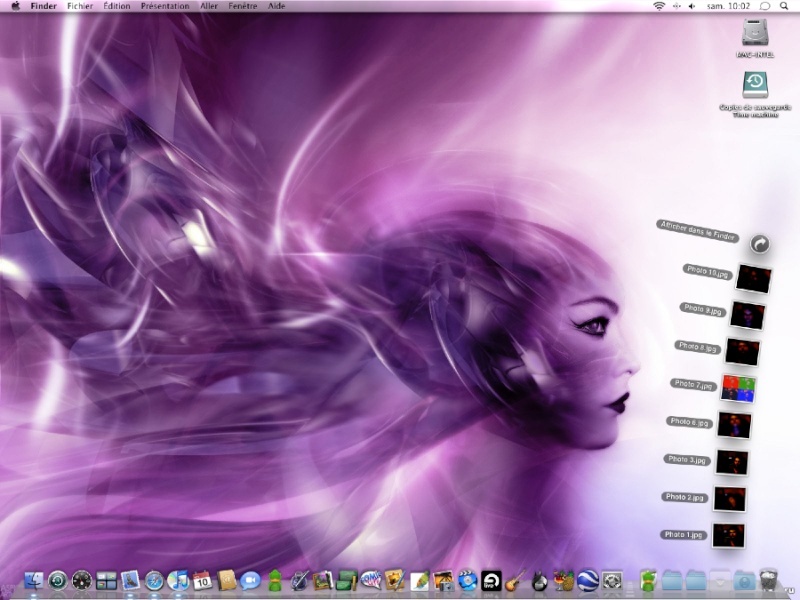Open the Photo 3.jpg thumbnail
This screenshot has width=800, height=600.
pos(732,462)
